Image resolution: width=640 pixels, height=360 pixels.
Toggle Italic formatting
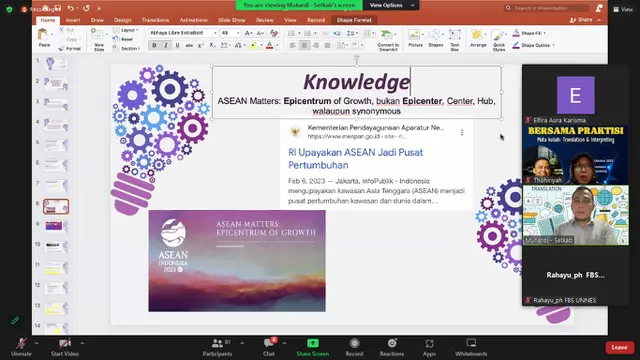tap(166, 45)
